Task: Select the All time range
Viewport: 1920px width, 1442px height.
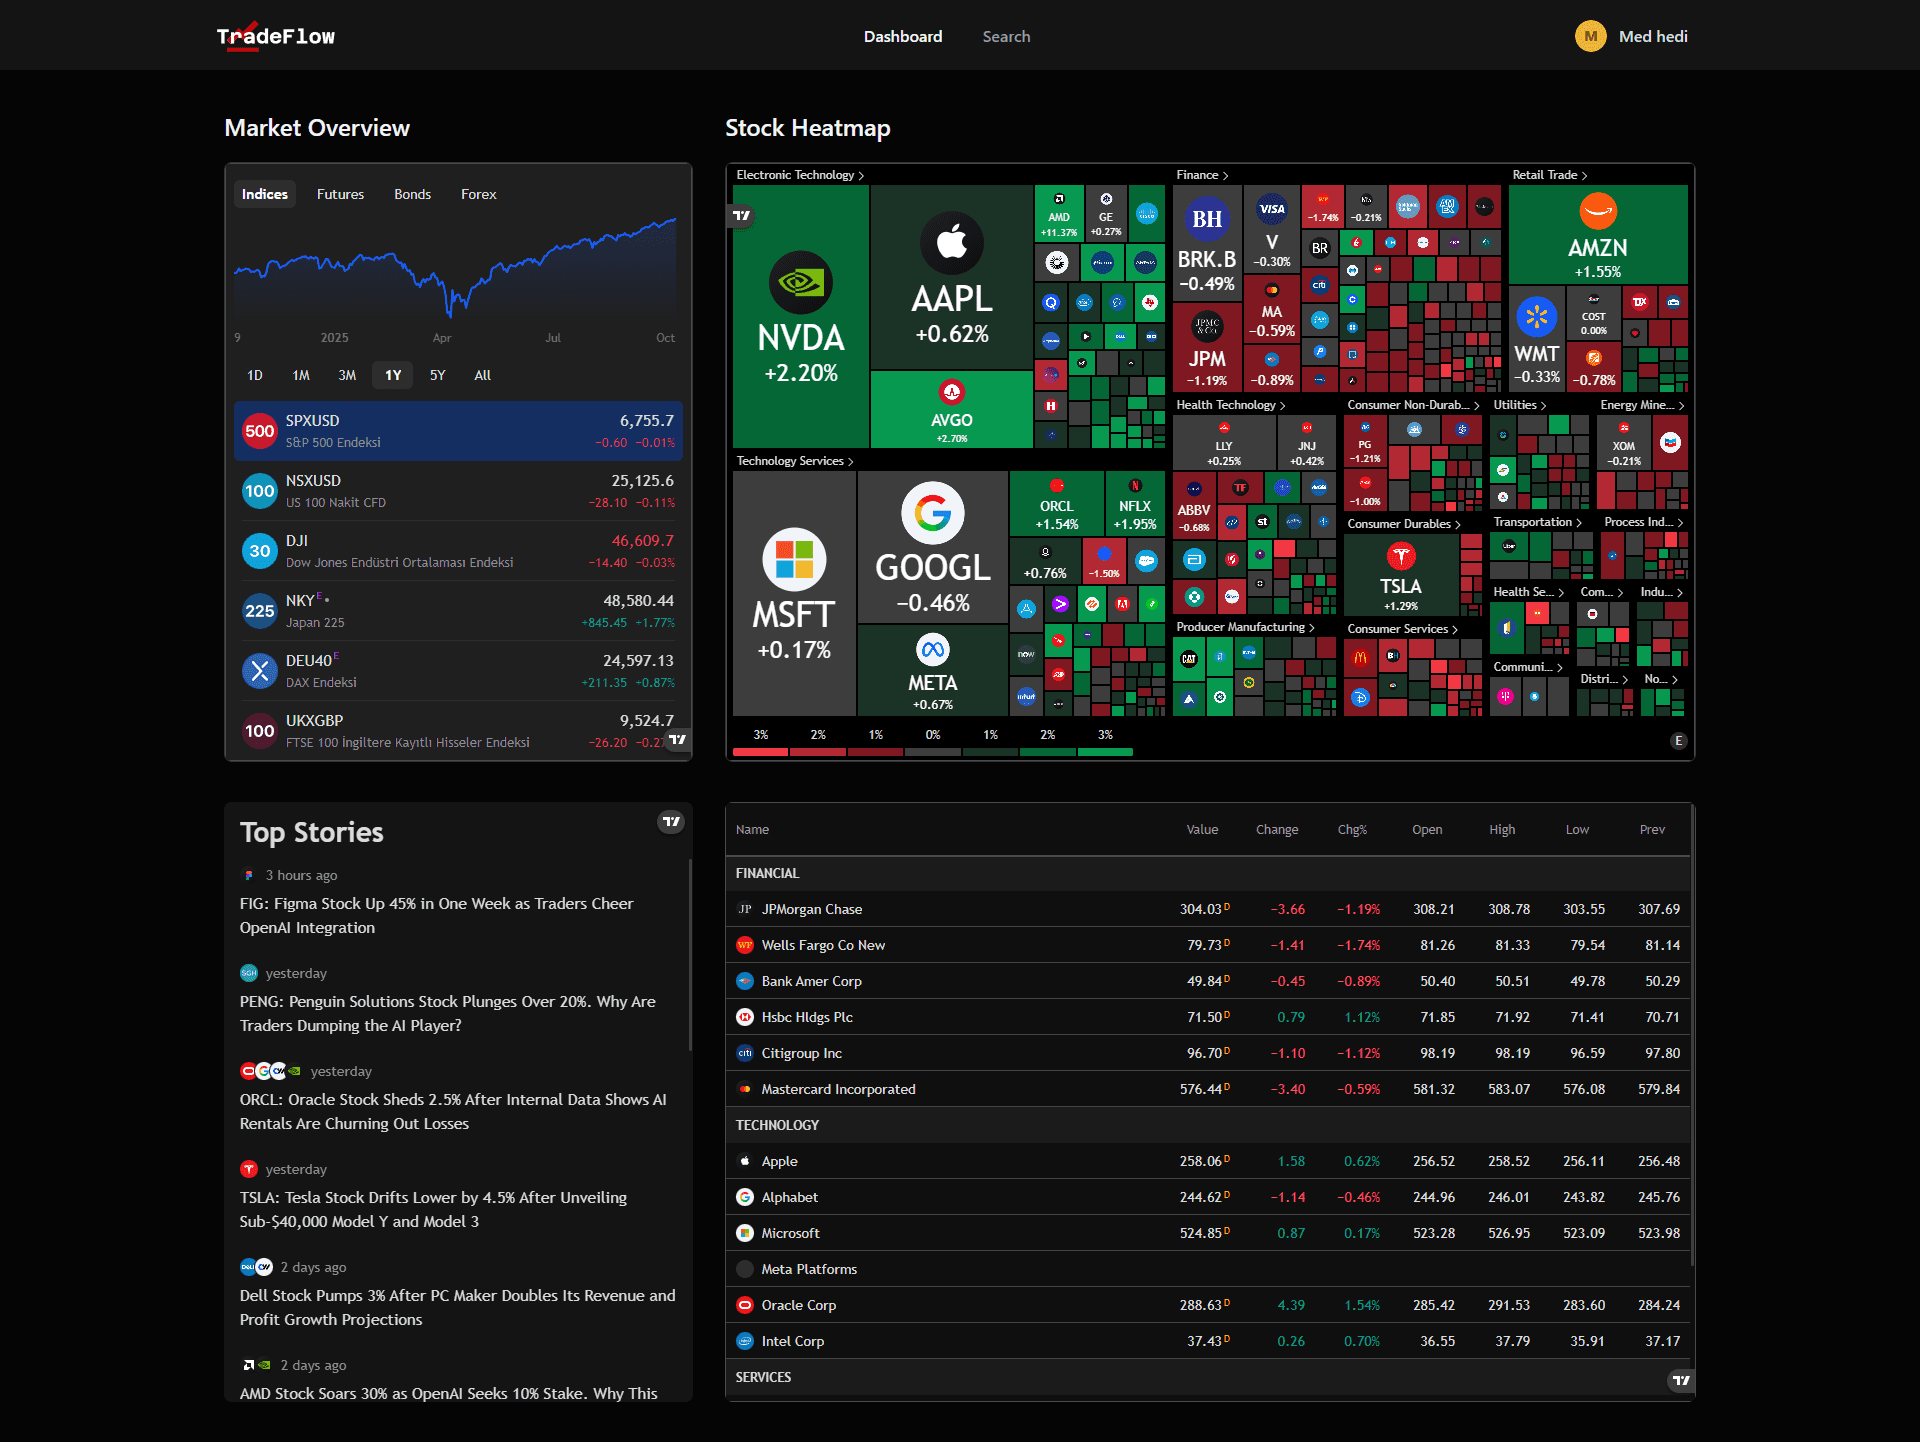Action: [482, 375]
